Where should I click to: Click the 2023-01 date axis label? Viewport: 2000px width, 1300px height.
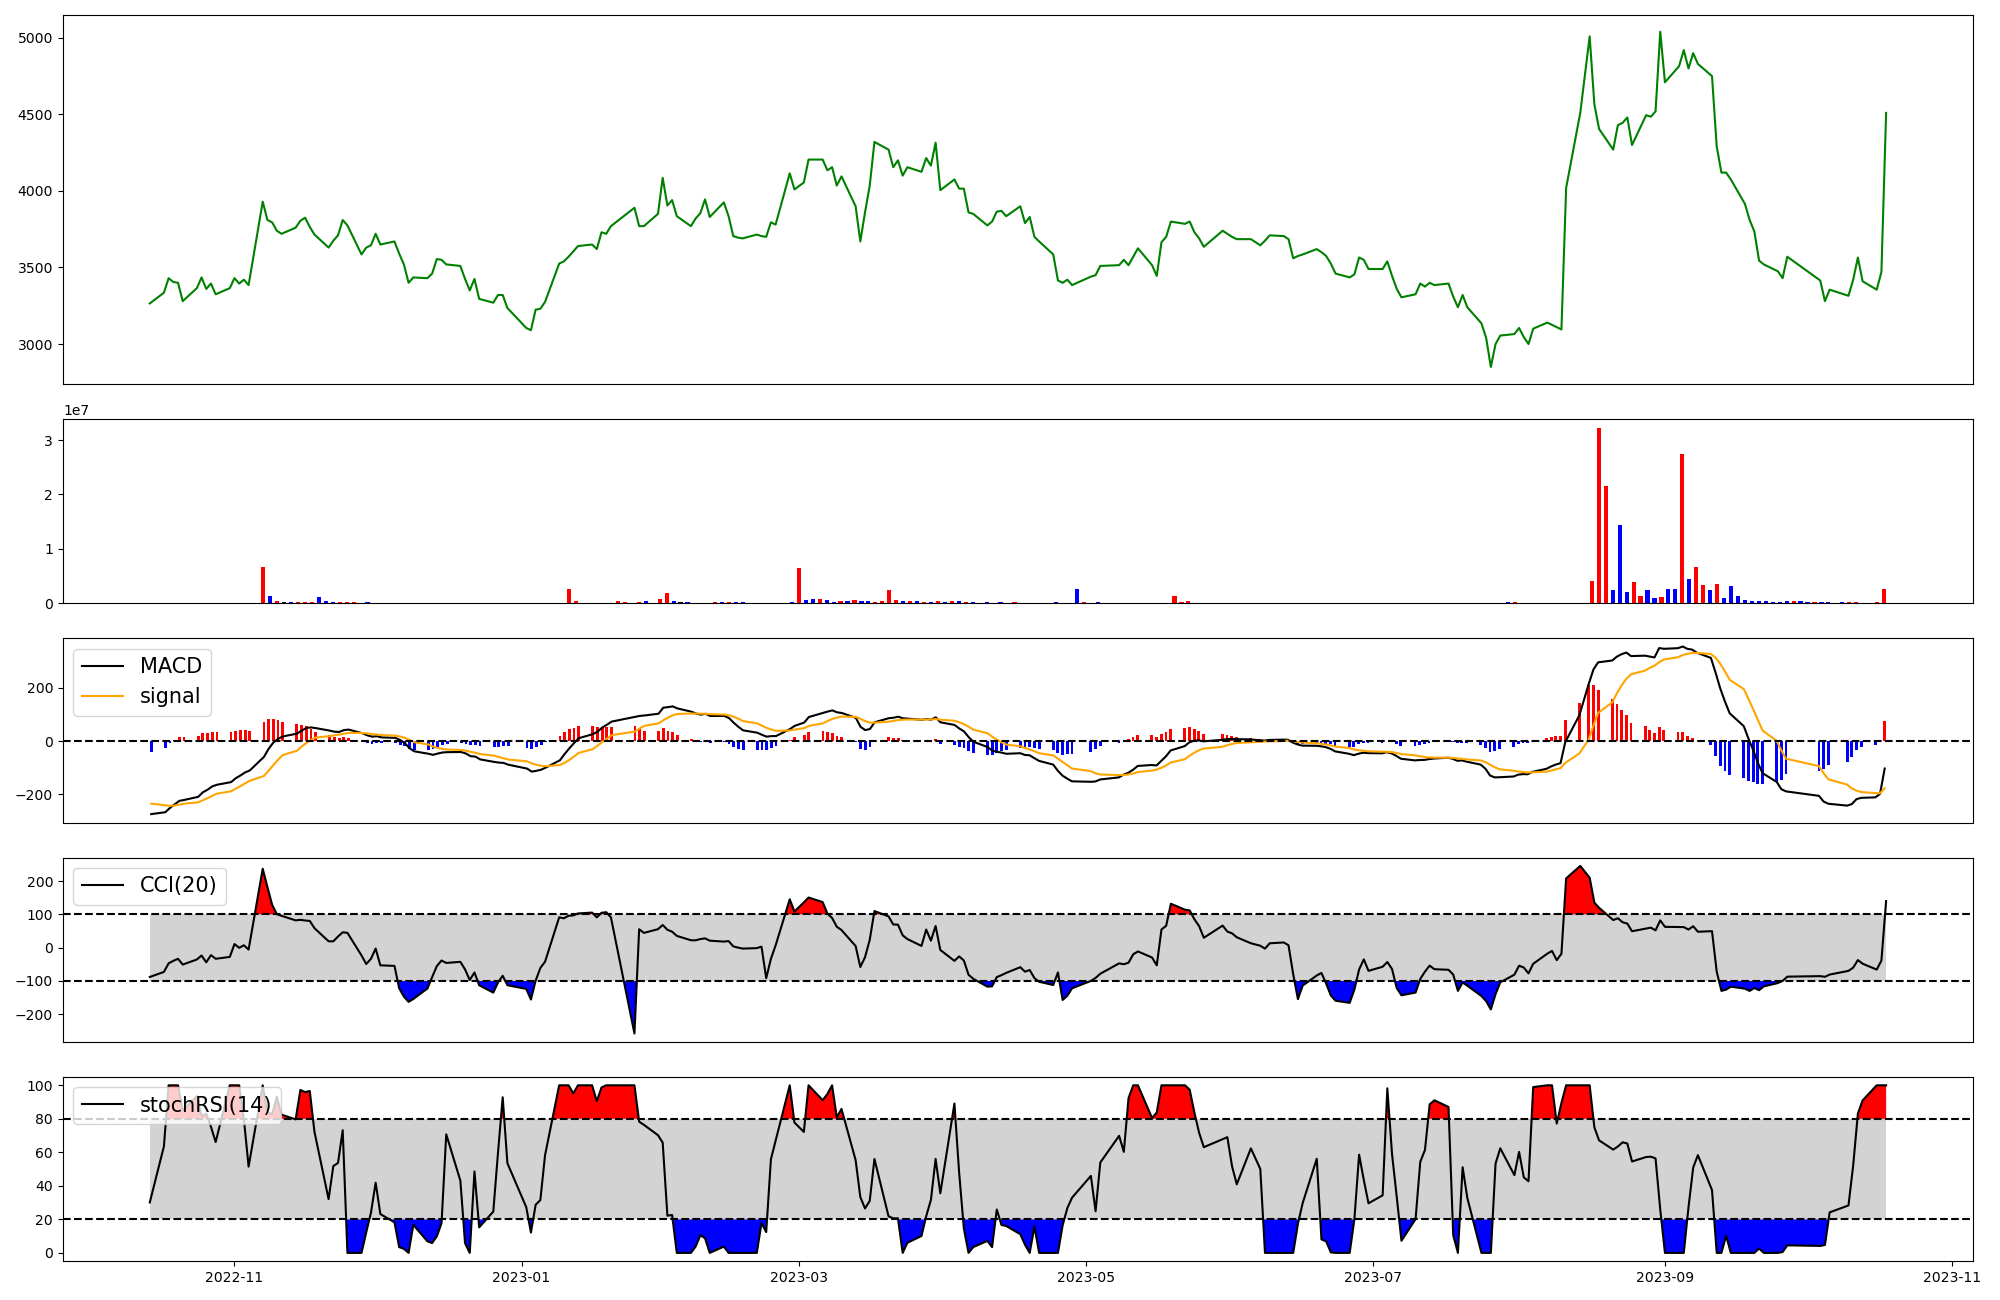click(x=522, y=1277)
